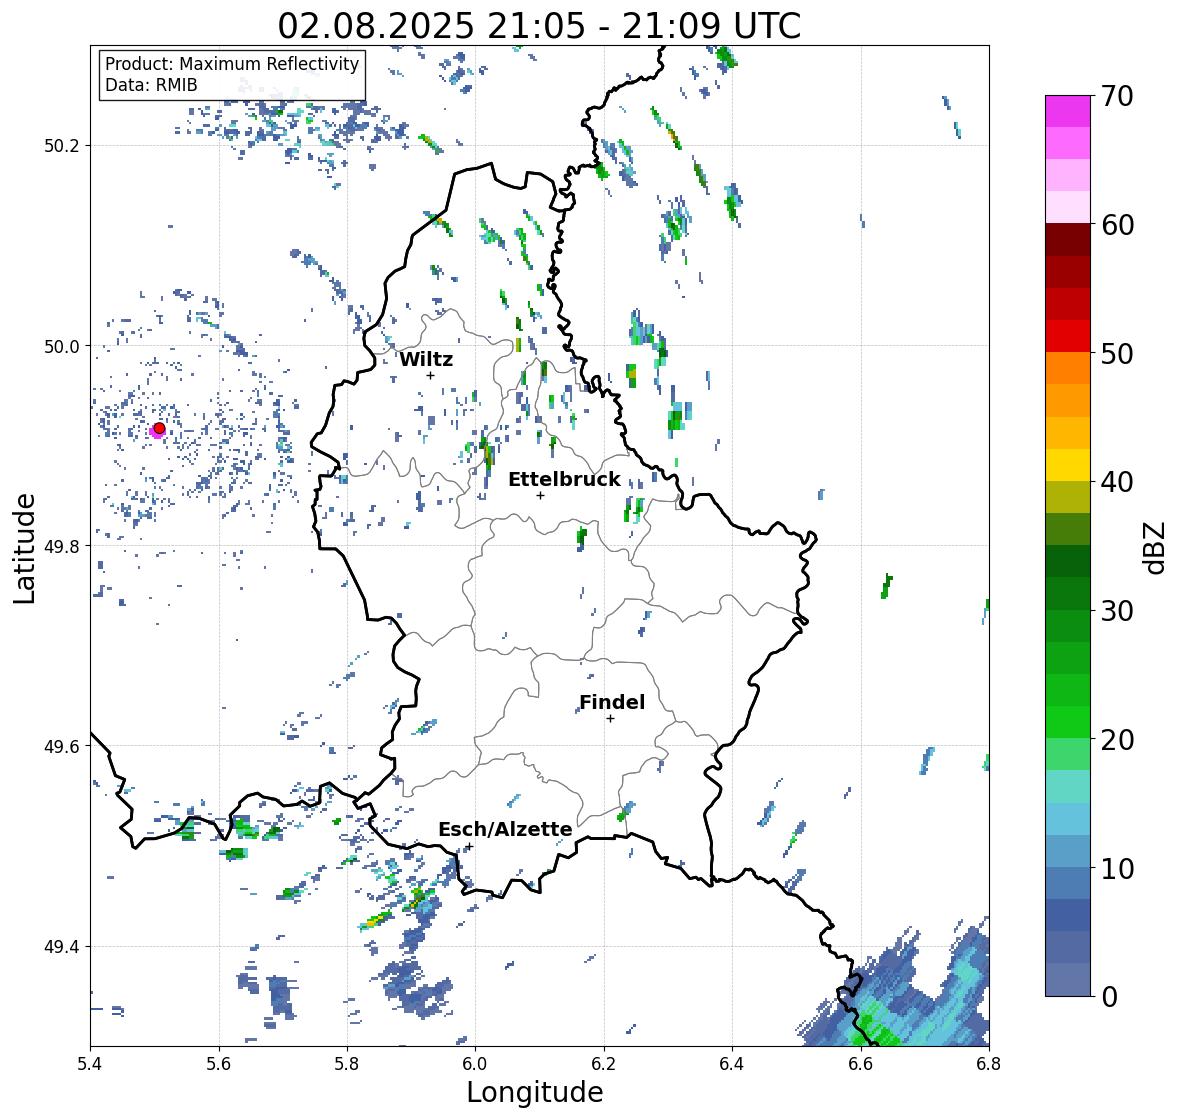Click the 'Longitude' axis label

[x=535, y=1092]
